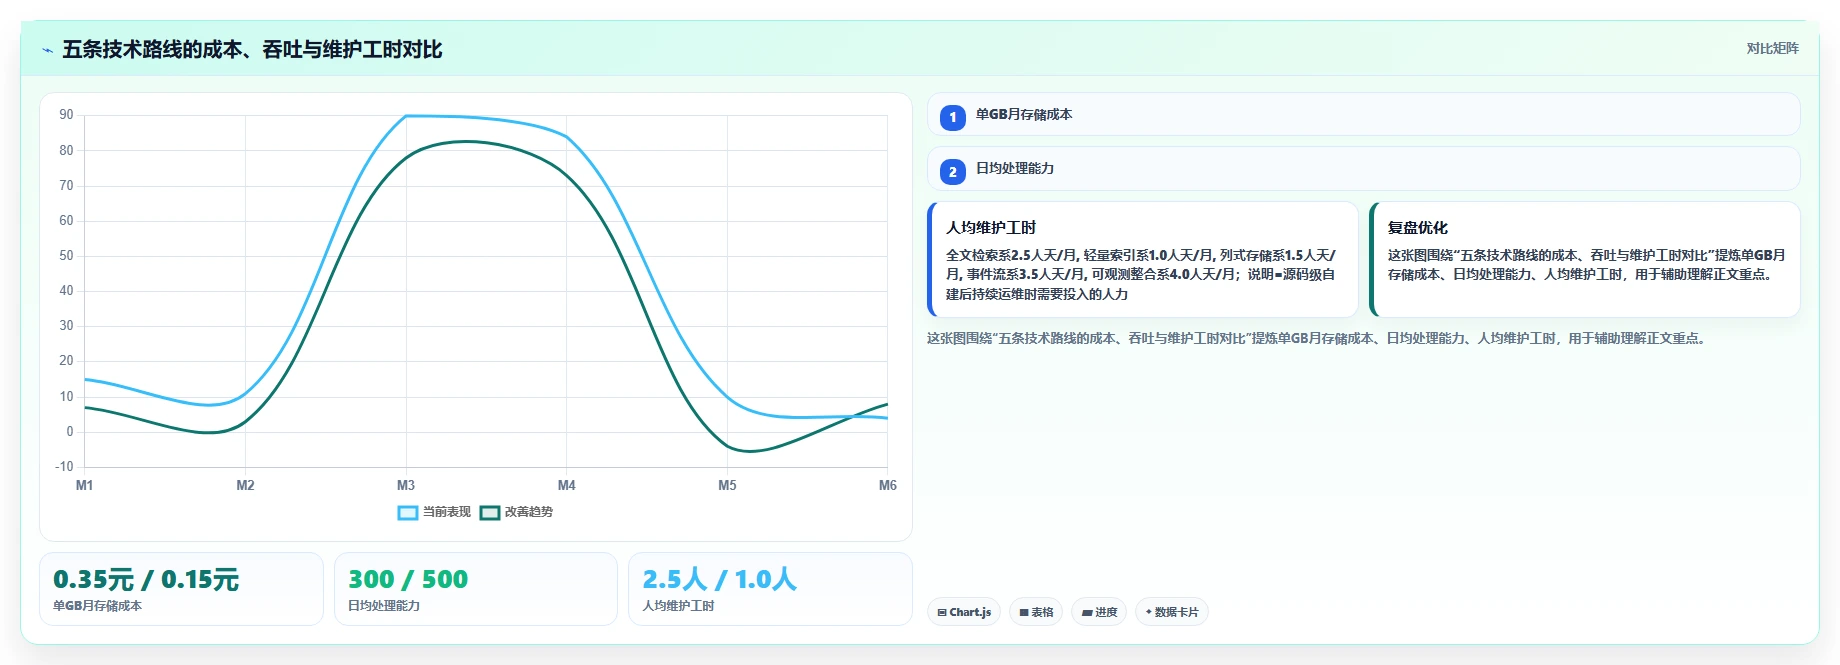Click the 当前表现 legend label
The width and height of the screenshot is (1840, 665).
[x=447, y=512]
